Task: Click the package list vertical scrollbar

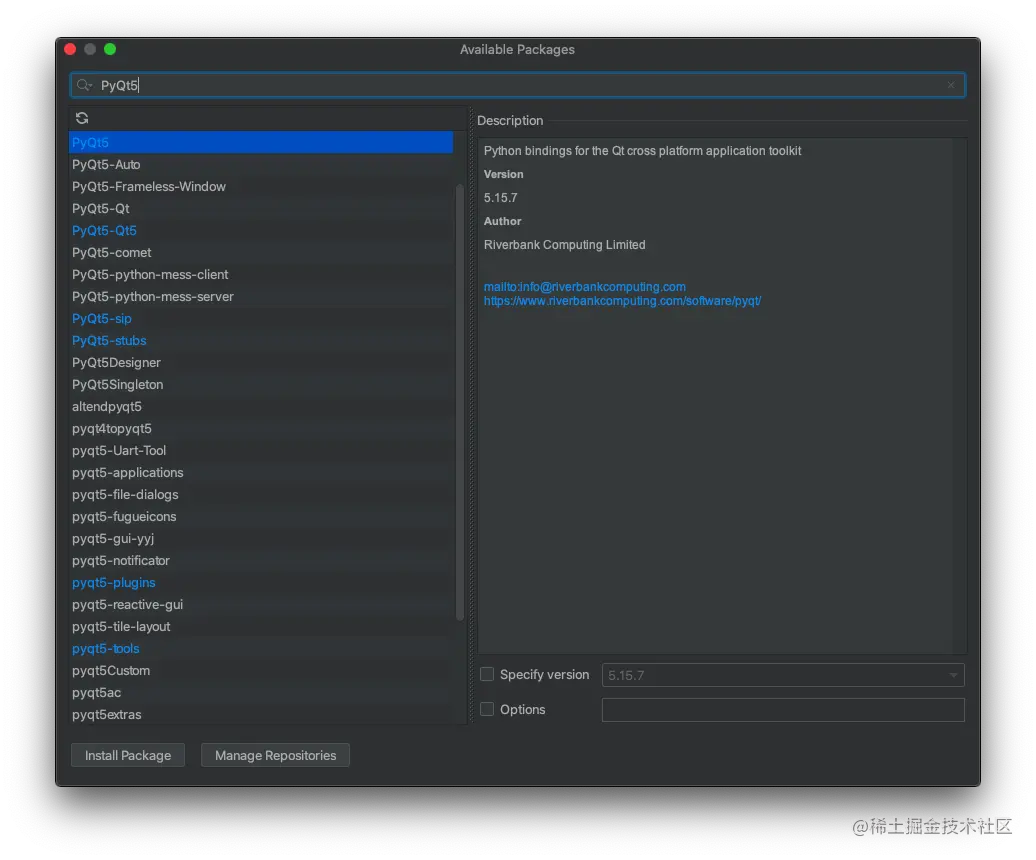Action: [x=460, y=403]
